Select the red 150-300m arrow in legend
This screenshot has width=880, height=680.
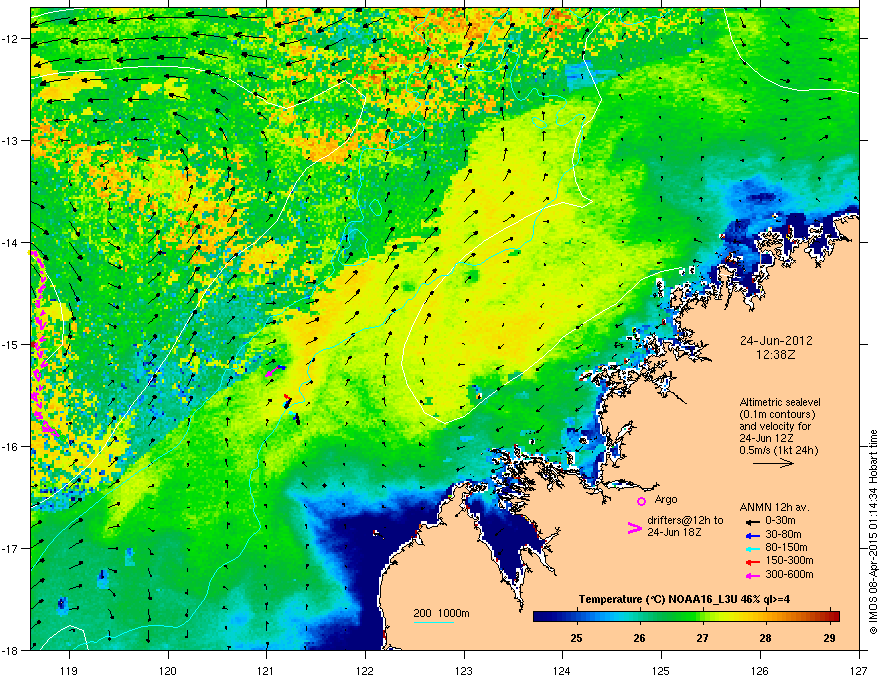(753, 562)
